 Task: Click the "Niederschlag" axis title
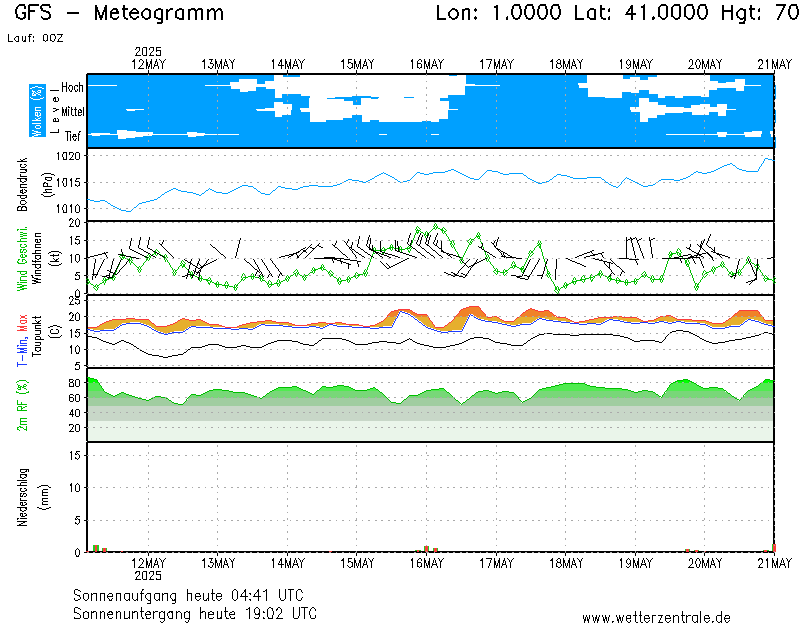[x=22, y=497]
